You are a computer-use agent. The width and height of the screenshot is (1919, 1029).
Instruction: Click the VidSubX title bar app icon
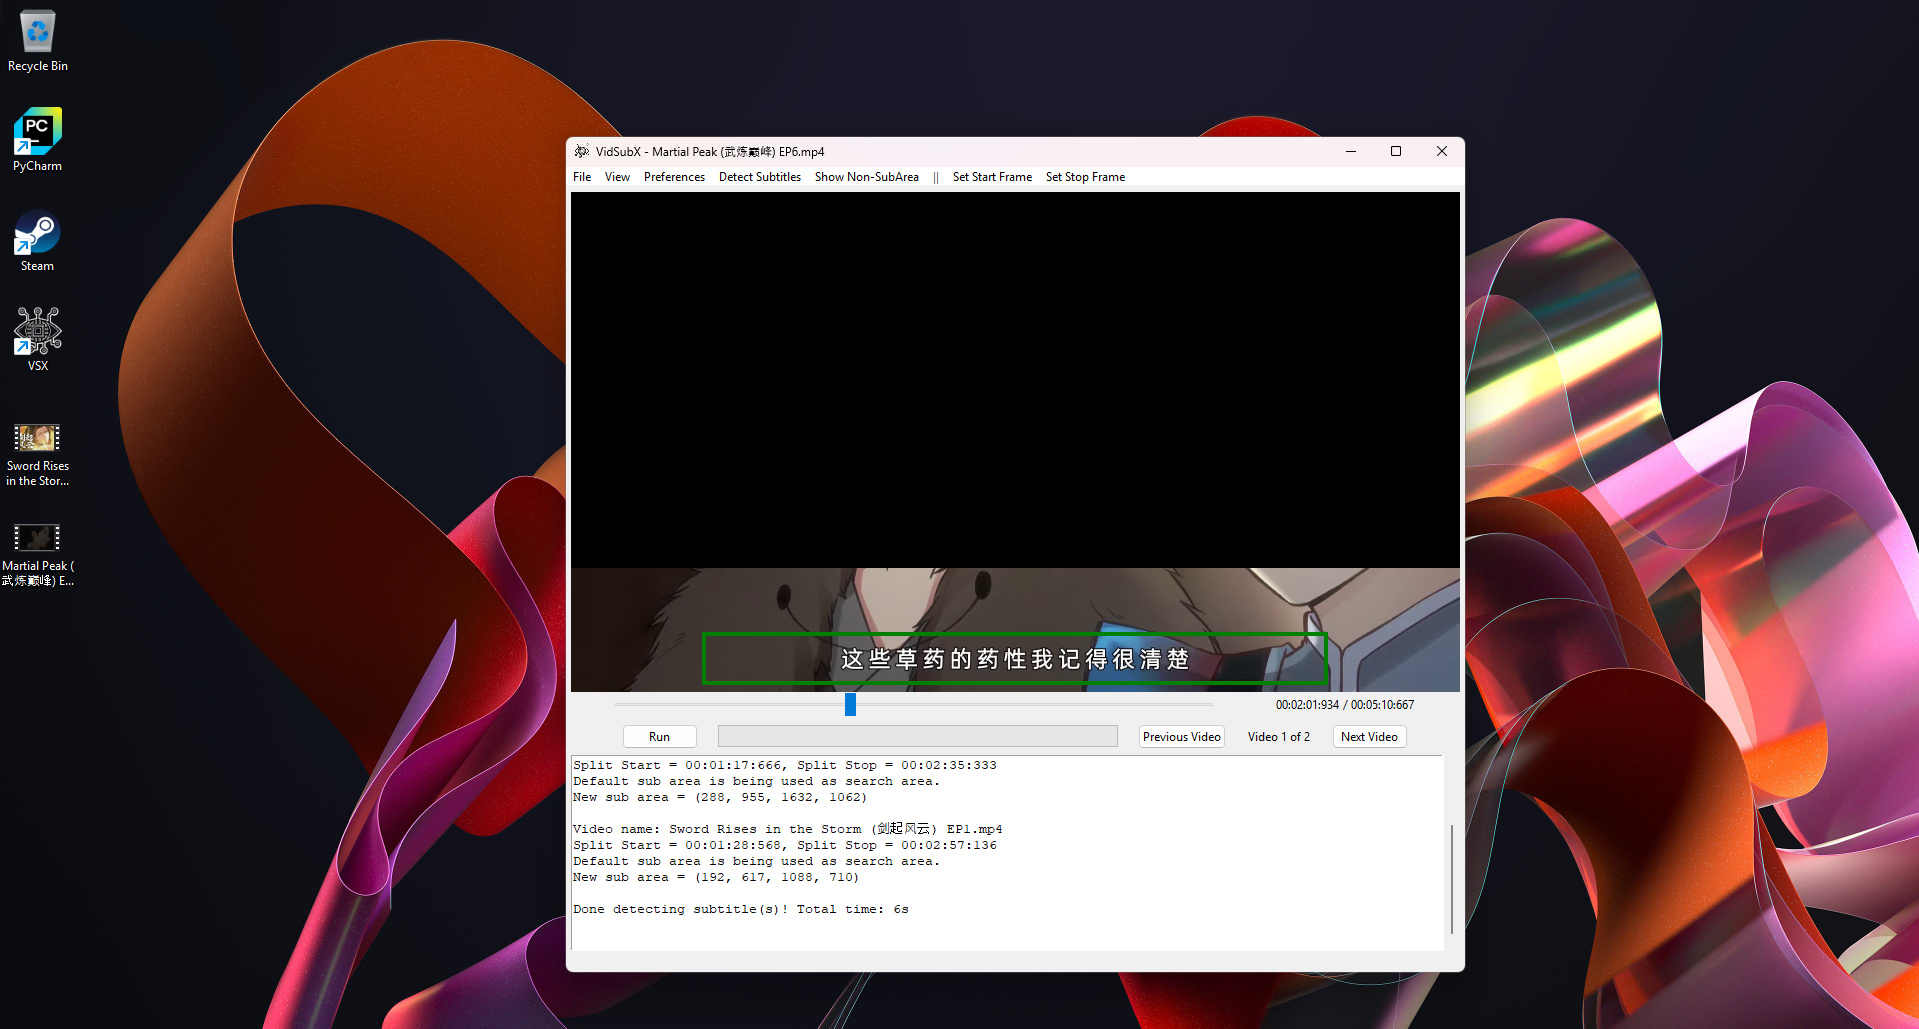582,152
